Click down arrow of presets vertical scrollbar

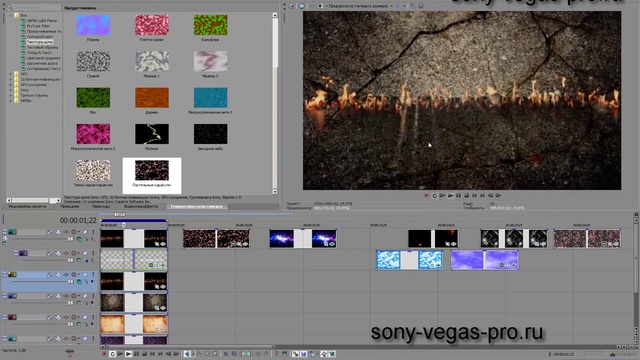click(275, 191)
